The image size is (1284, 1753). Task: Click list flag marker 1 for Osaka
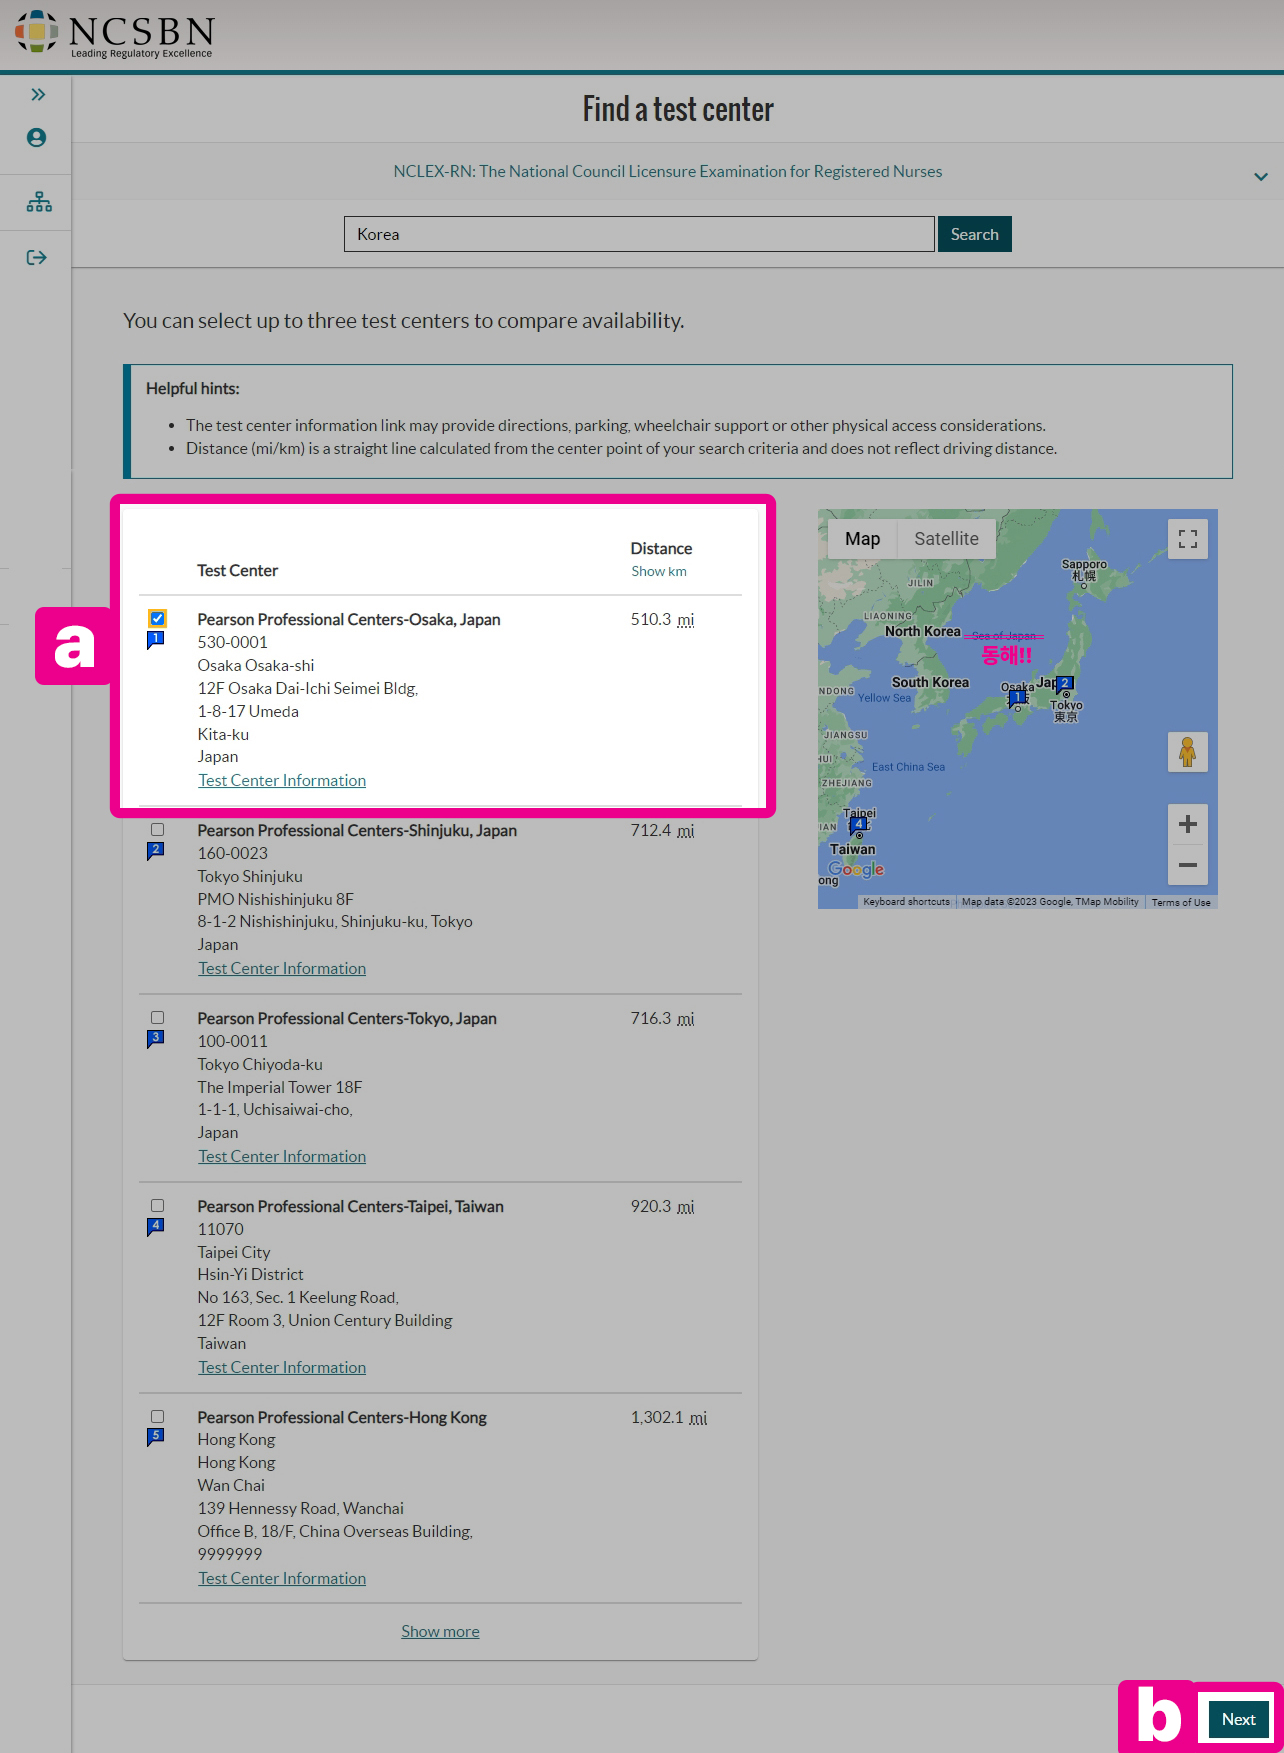pyautogui.click(x=156, y=640)
